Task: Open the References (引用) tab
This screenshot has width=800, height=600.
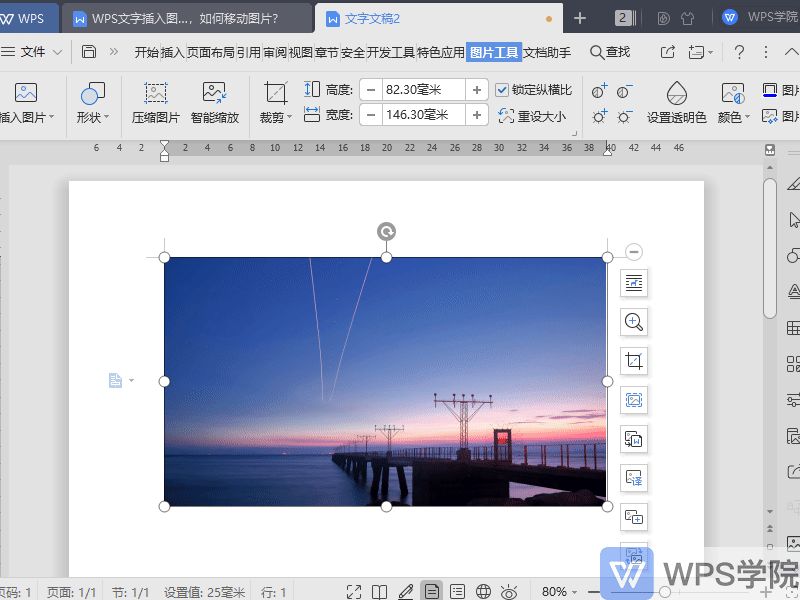Action: coord(248,52)
